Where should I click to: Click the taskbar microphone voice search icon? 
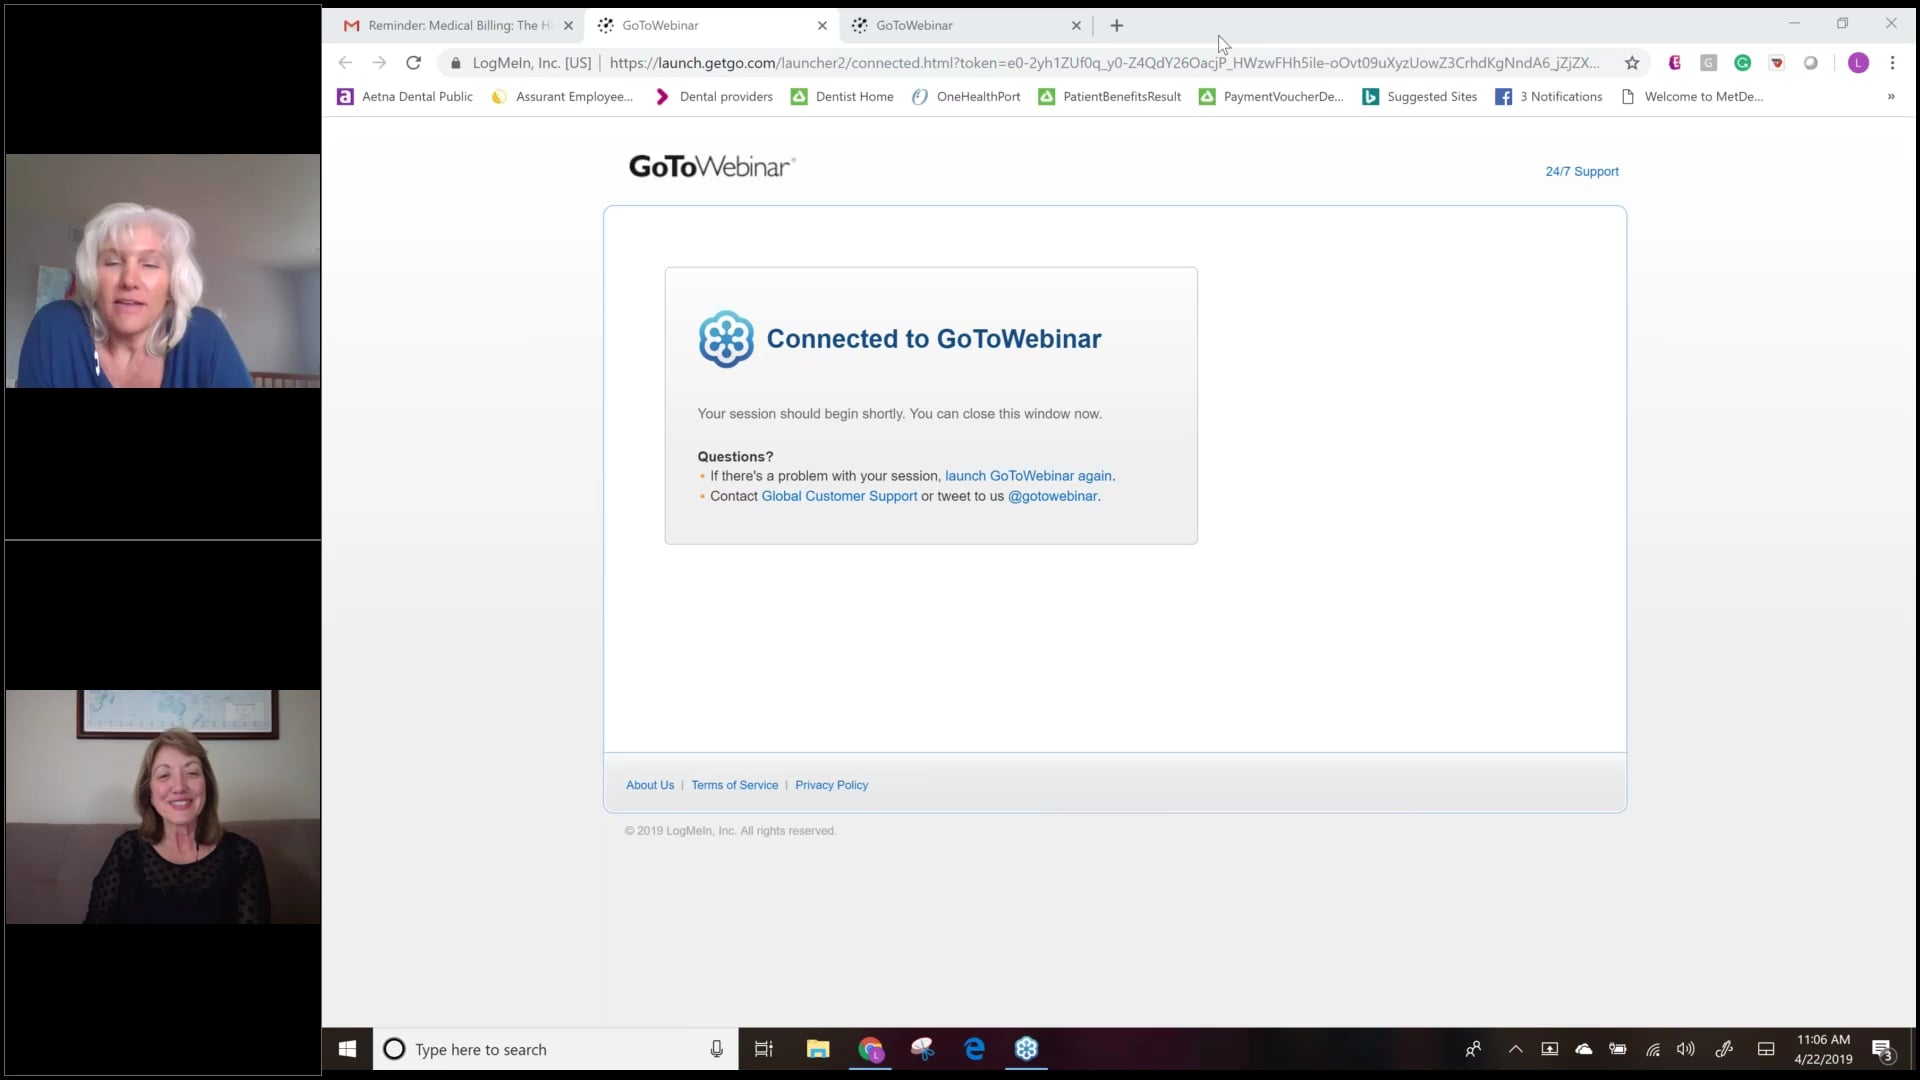pyautogui.click(x=716, y=1049)
